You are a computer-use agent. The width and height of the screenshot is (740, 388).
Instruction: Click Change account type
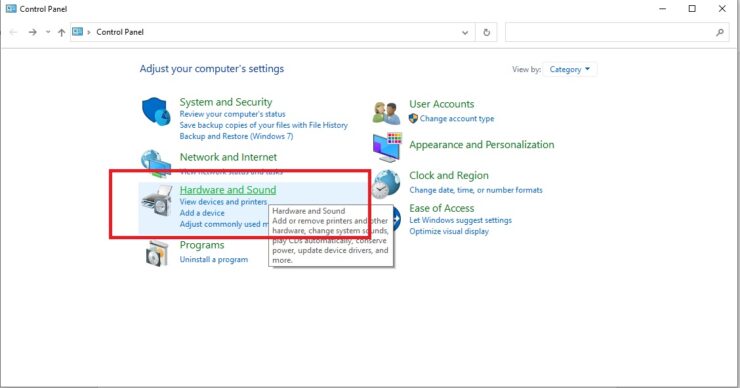(x=456, y=119)
